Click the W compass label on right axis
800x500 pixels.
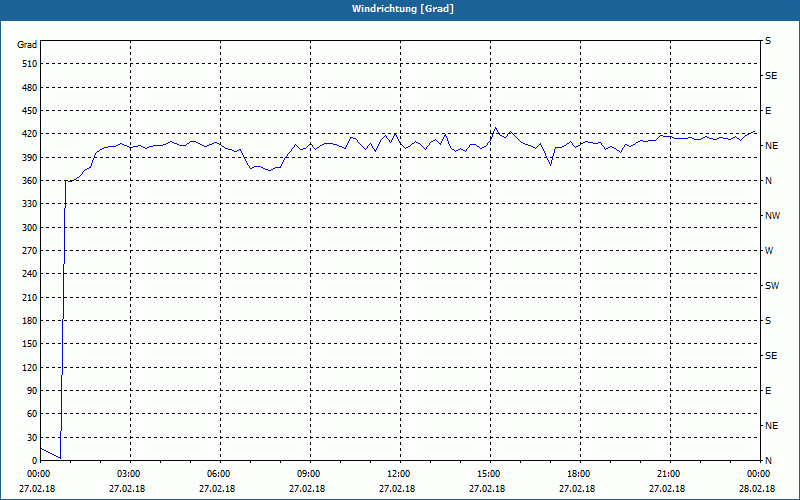[x=769, y=251]
